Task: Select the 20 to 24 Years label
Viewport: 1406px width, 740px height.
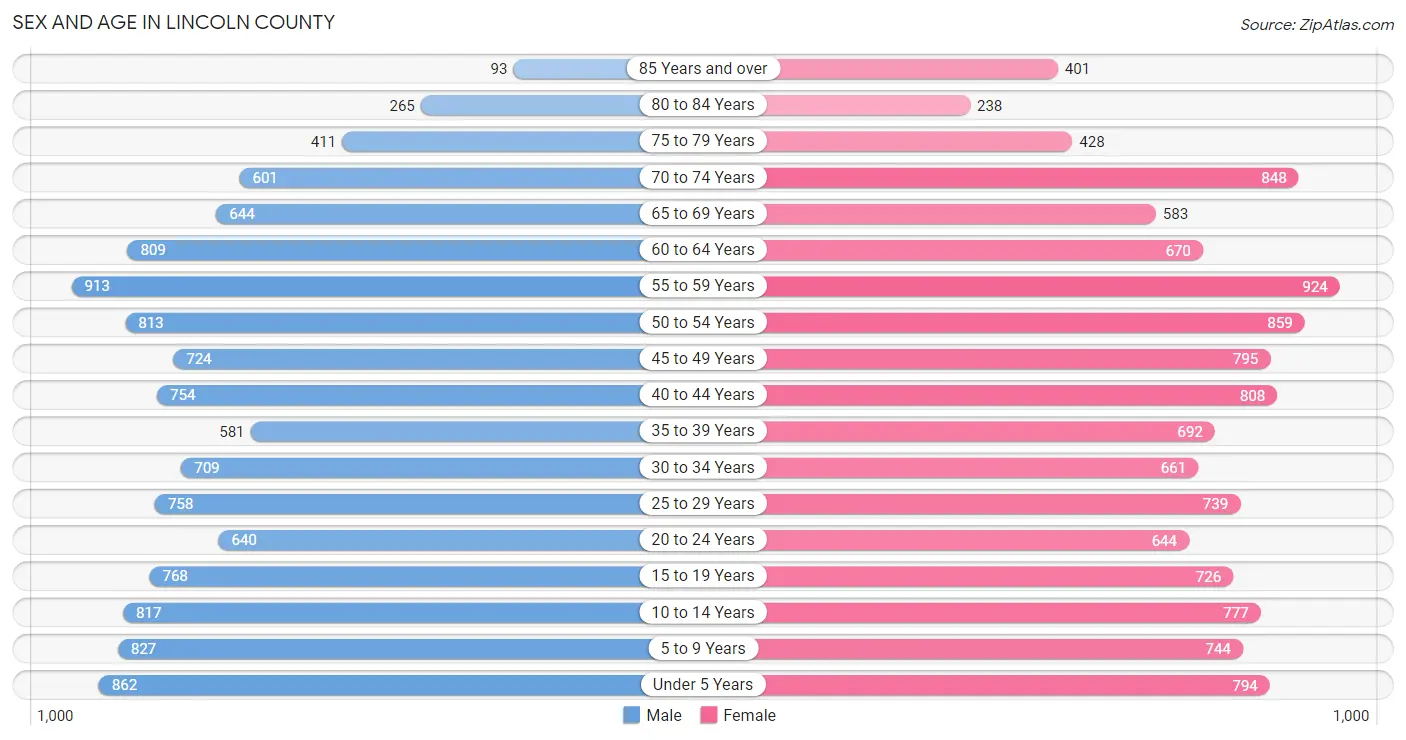Action: click(703, 540)
